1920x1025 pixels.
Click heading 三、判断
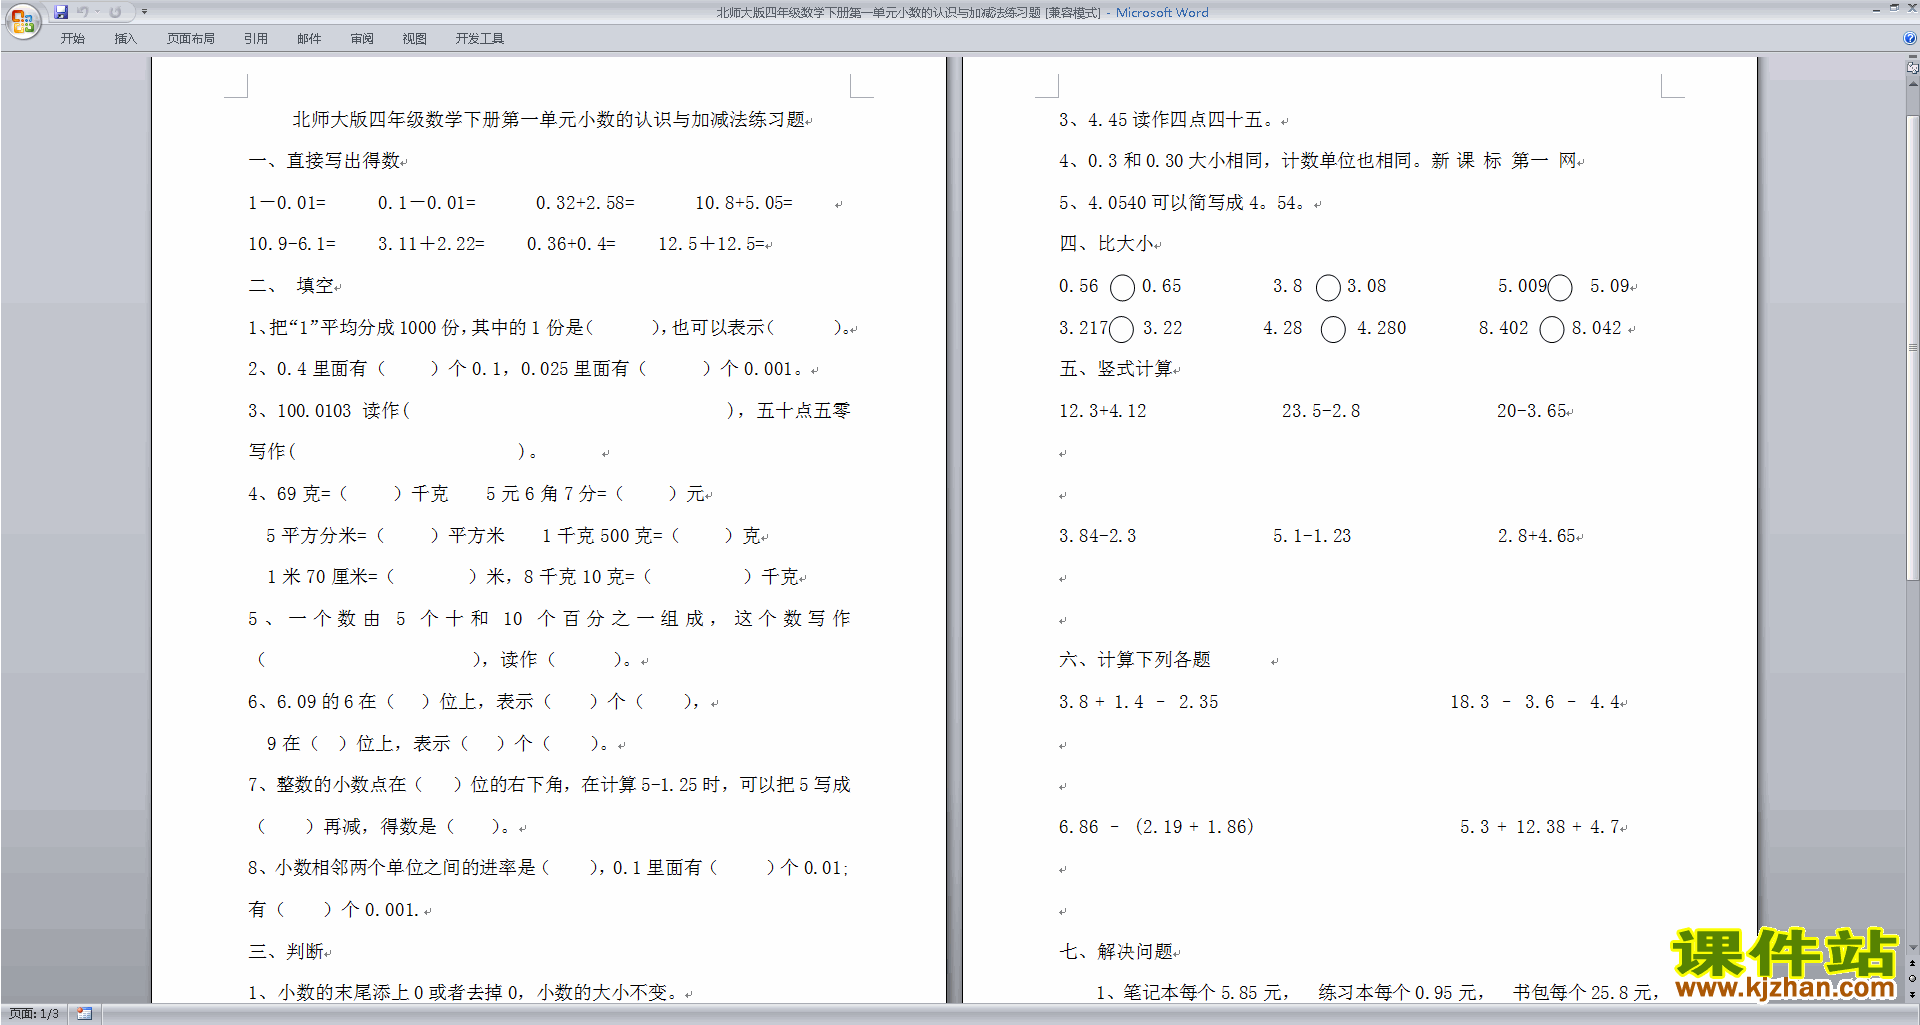tap(286, 952)
